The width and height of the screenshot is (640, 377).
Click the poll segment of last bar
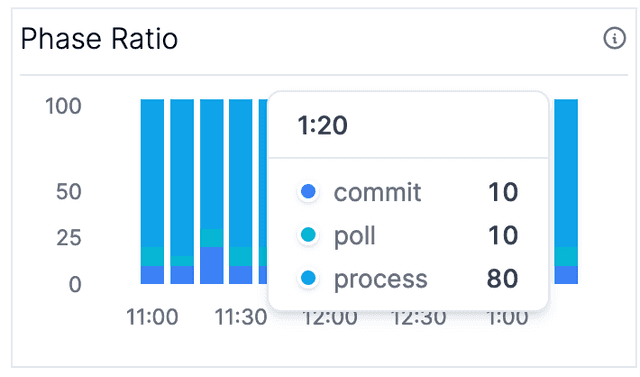566,256
